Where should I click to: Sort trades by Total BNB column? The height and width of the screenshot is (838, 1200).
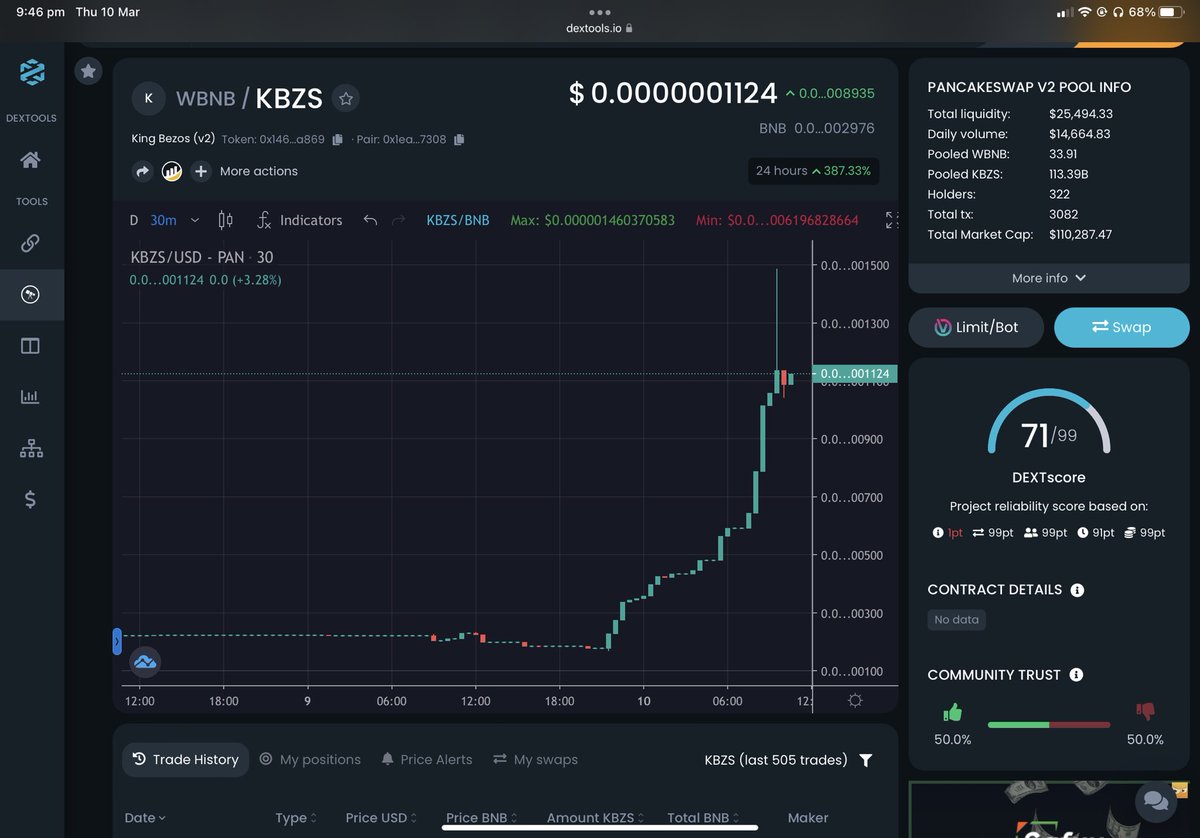pos(704,818)
